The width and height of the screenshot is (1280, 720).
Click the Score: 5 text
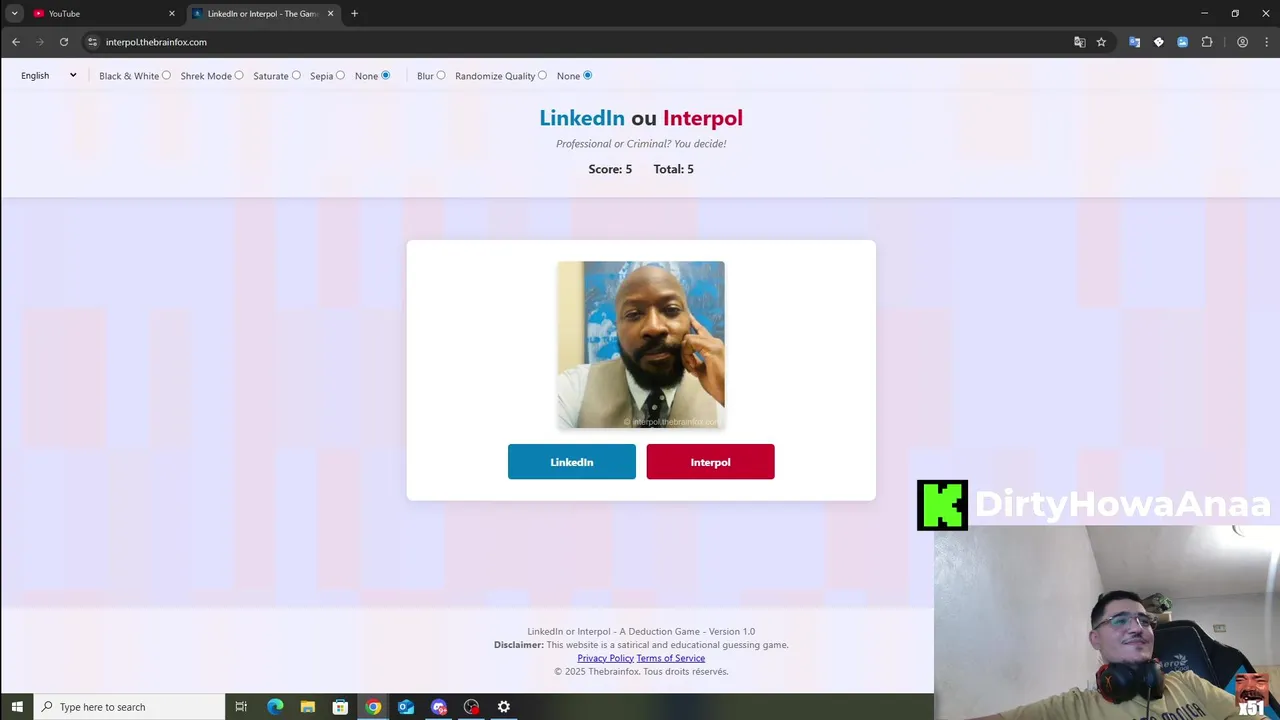[x=610, y=169]
